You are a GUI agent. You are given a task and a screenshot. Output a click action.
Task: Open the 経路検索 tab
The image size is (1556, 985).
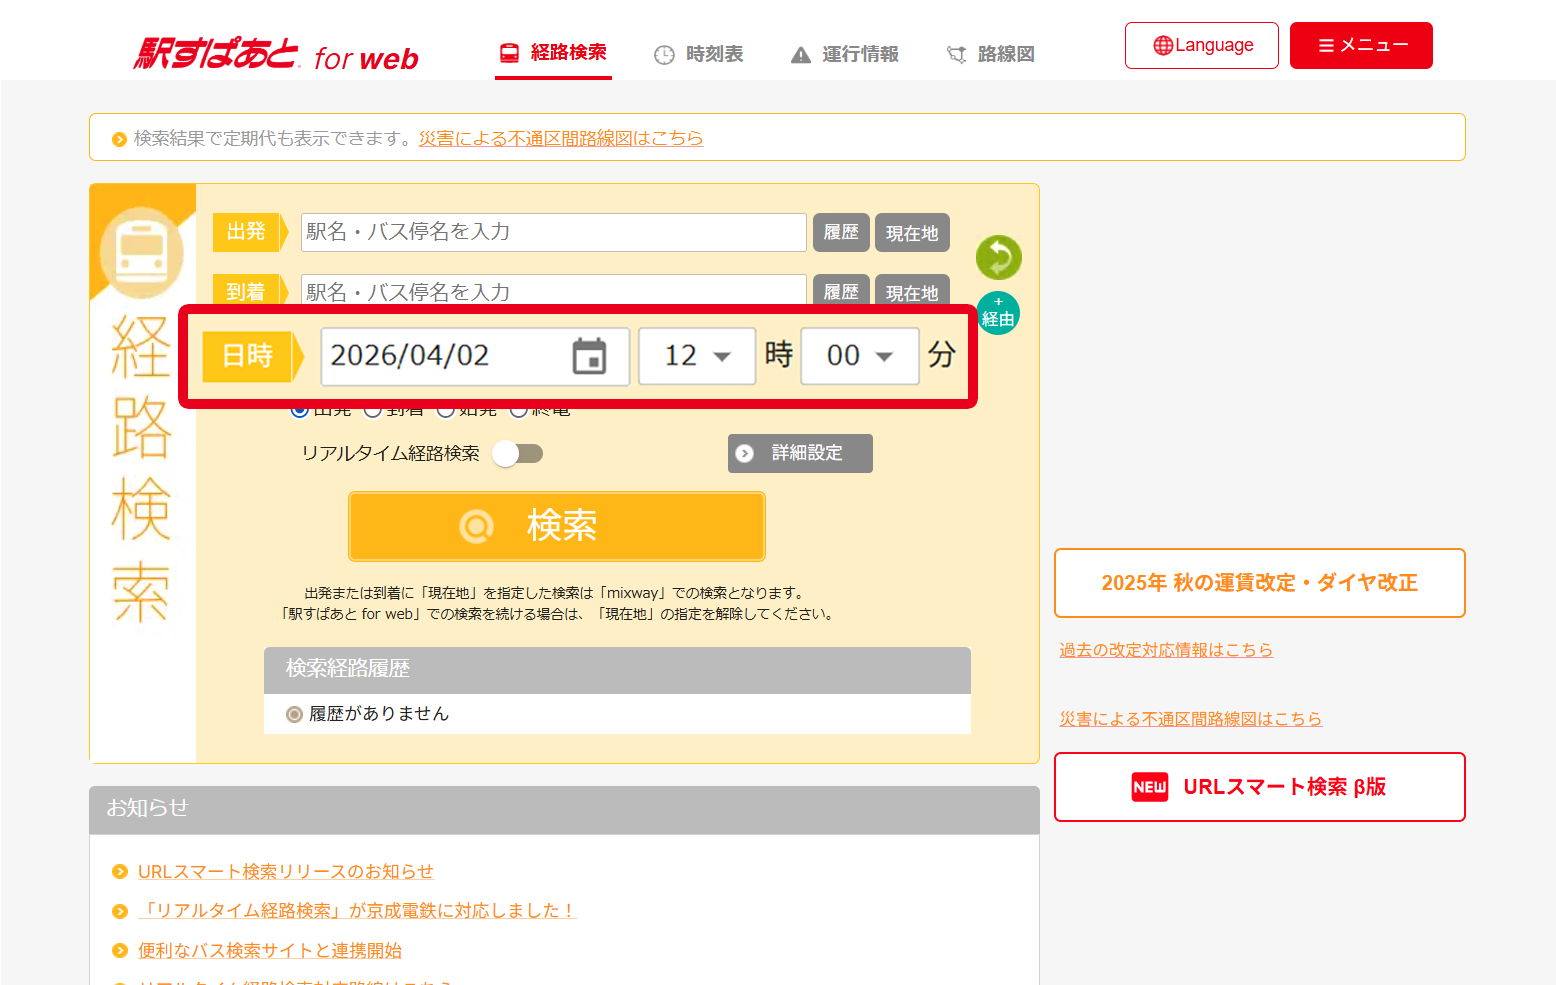click(553, 53)
